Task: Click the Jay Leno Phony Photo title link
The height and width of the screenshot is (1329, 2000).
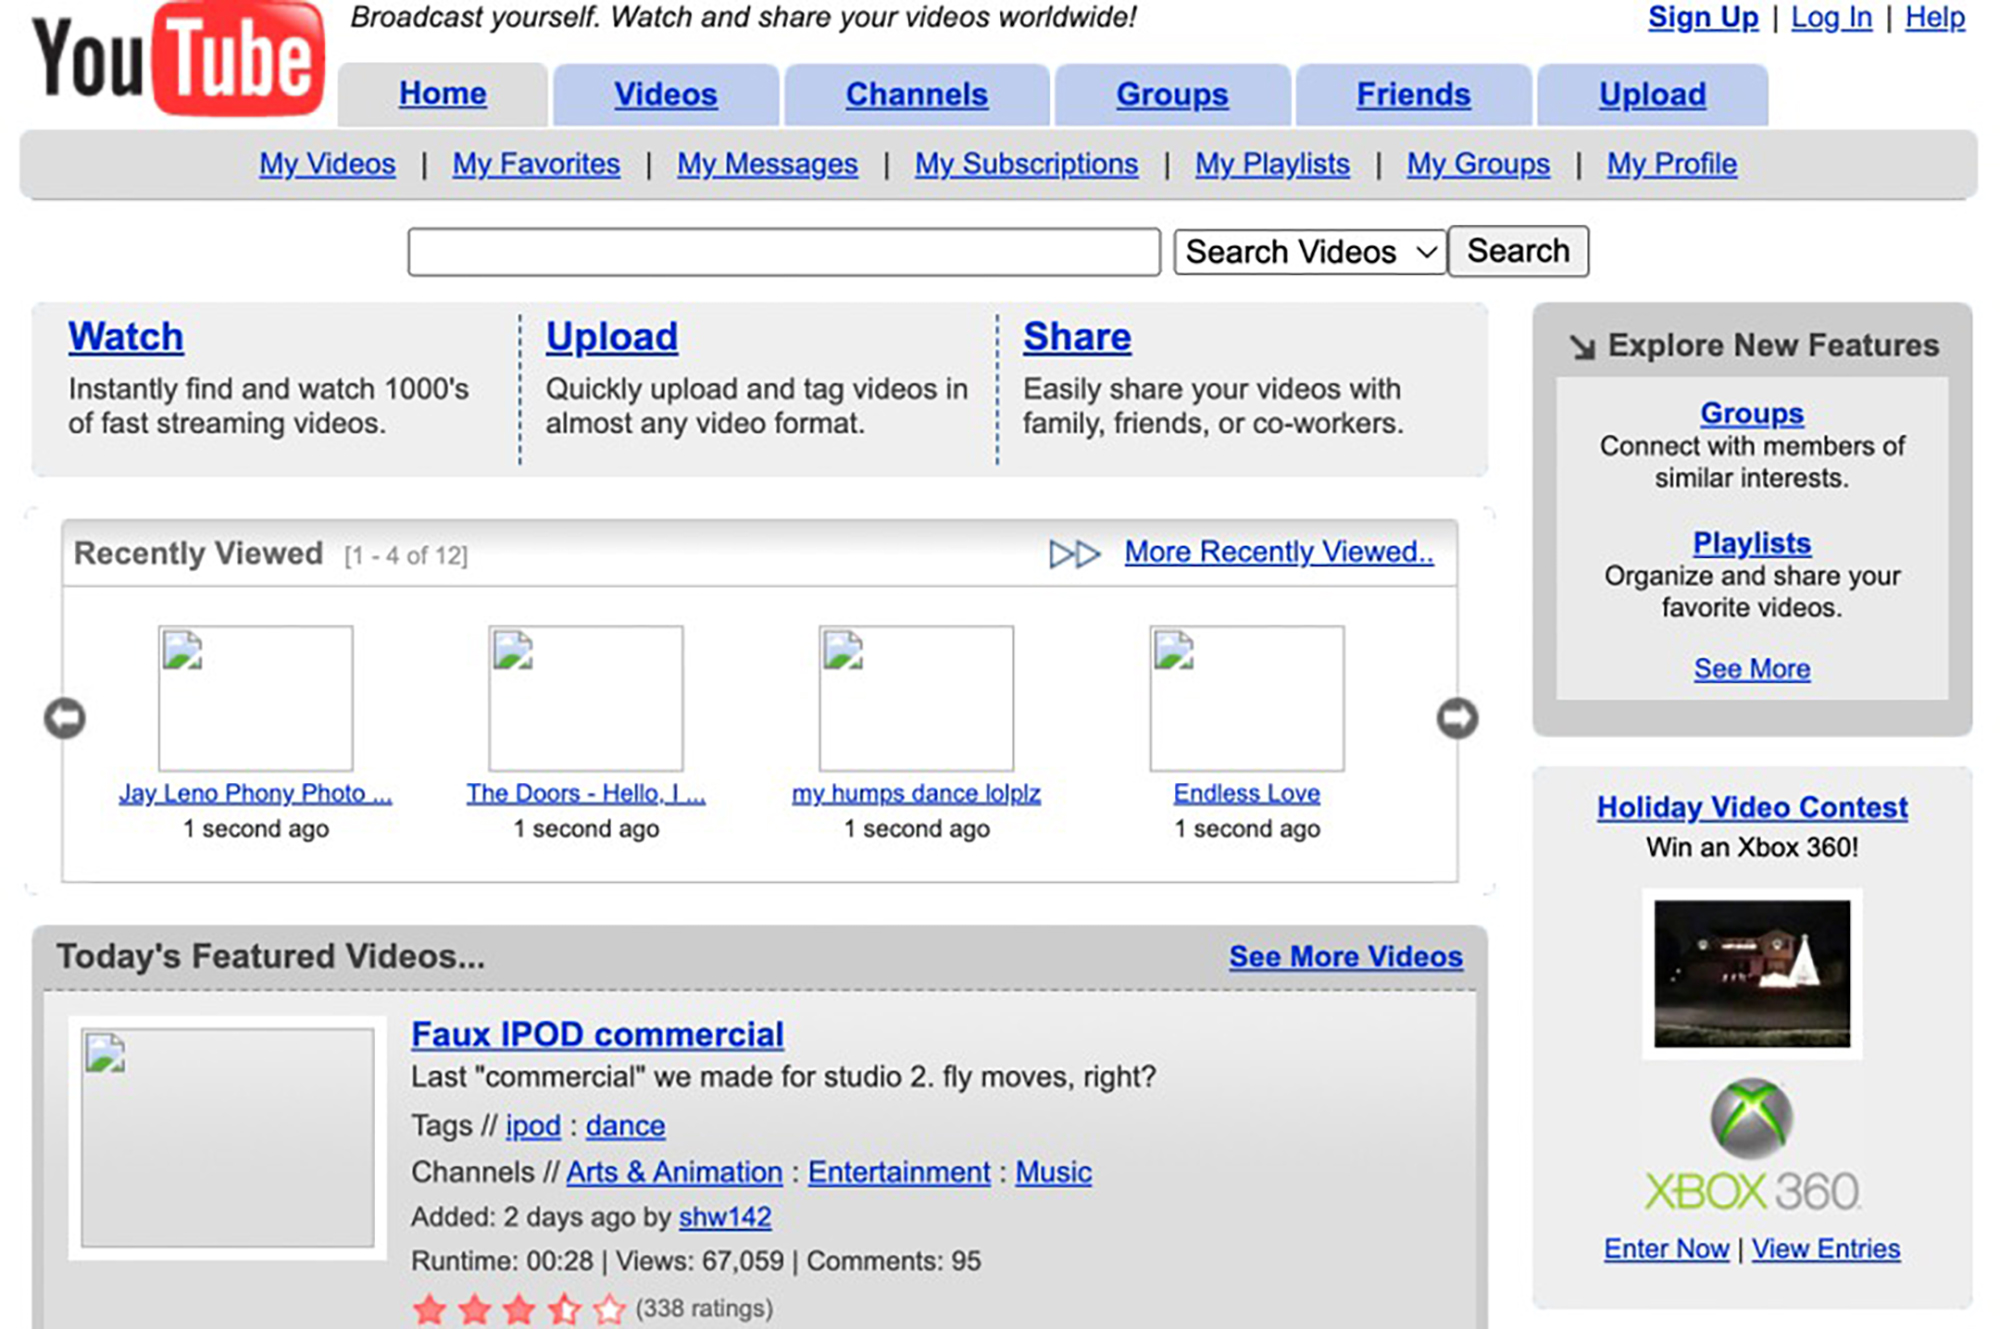Action: click(255, 793)
